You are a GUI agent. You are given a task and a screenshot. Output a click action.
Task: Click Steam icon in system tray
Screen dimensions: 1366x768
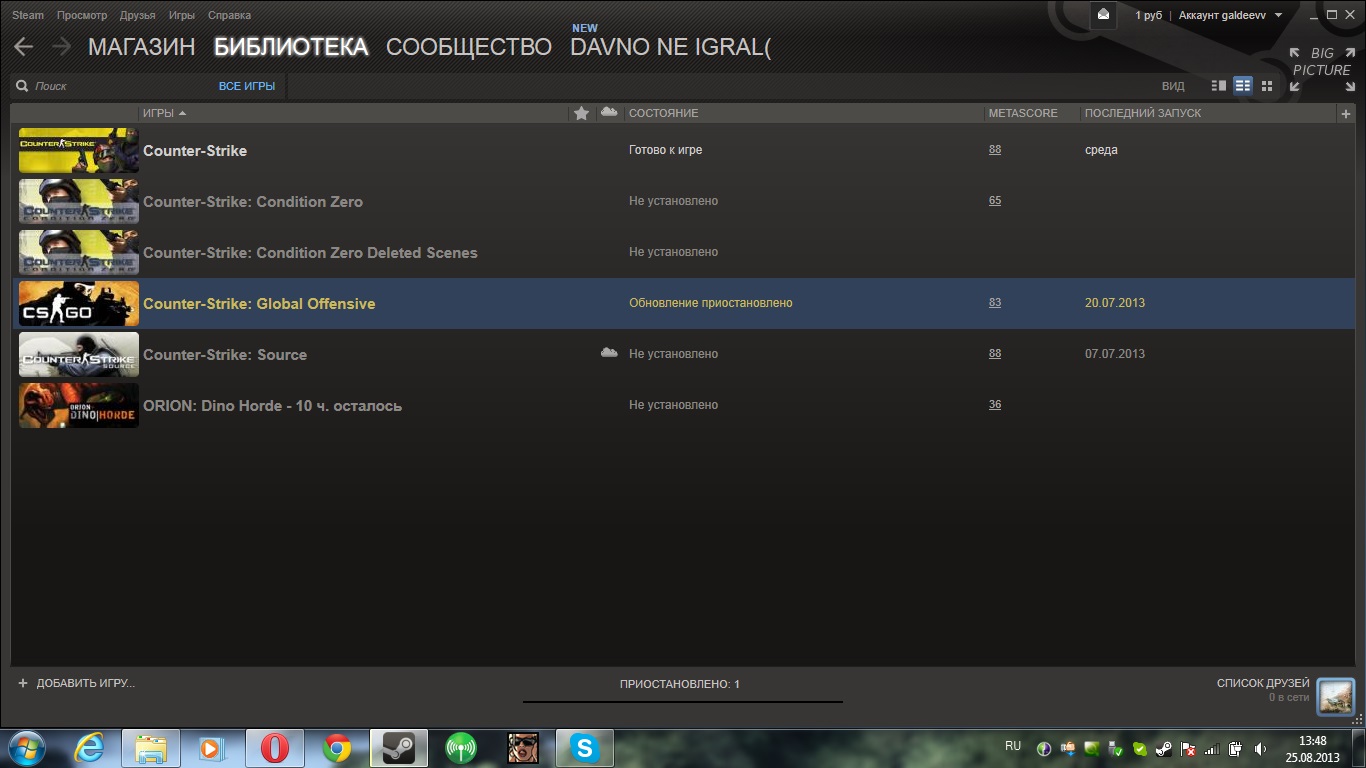coord(1164,748)
